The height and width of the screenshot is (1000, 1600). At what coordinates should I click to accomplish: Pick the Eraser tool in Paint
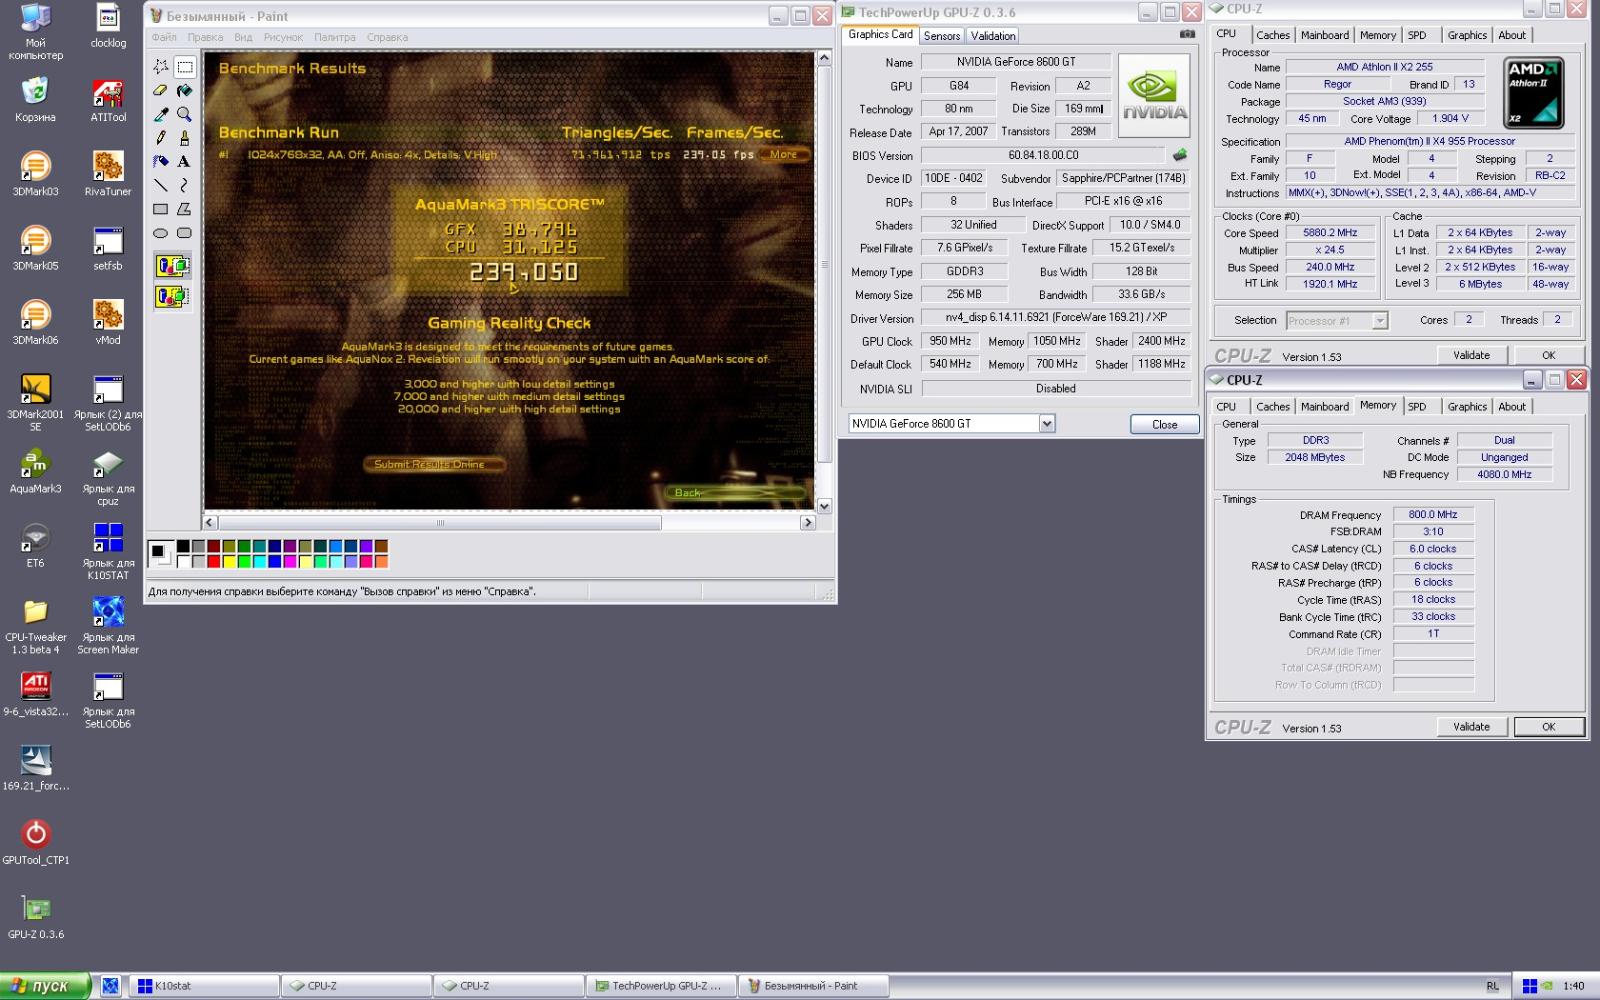click(161, 91)
